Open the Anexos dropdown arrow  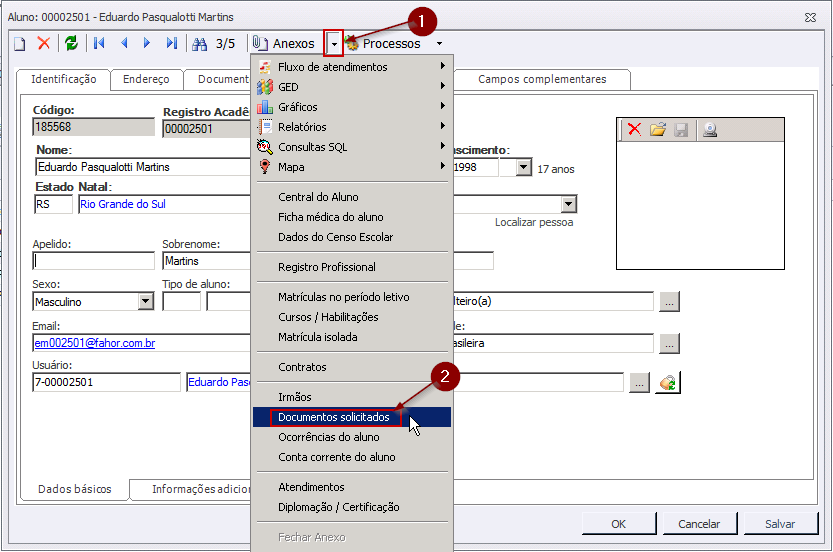tap(333, 44)
